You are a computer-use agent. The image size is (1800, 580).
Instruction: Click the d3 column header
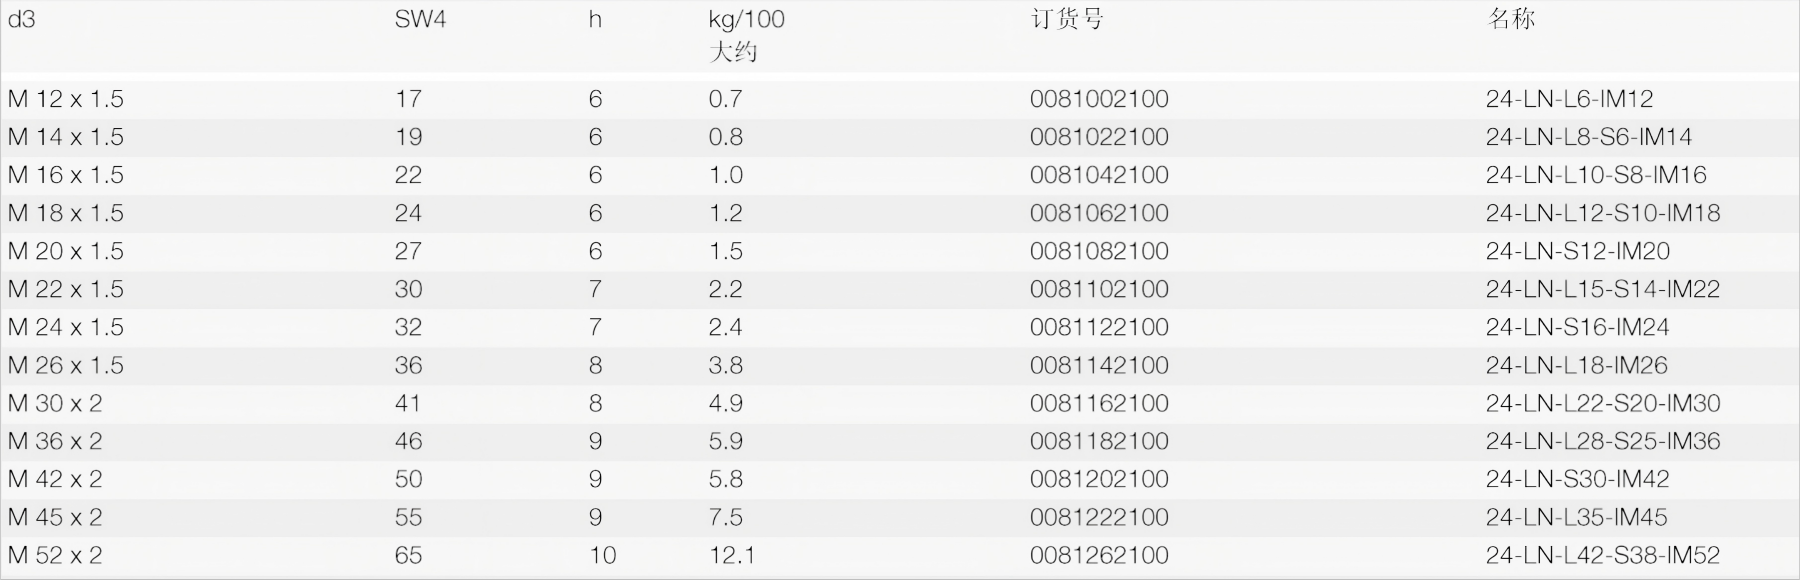[x=22, y=20]
